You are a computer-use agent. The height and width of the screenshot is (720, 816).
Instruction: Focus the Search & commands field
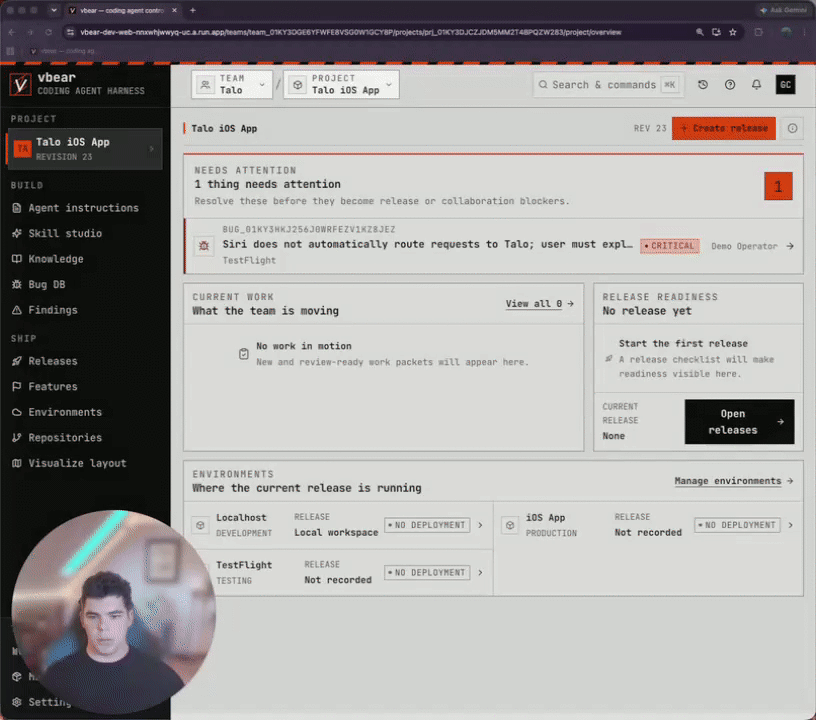point(608,85)
